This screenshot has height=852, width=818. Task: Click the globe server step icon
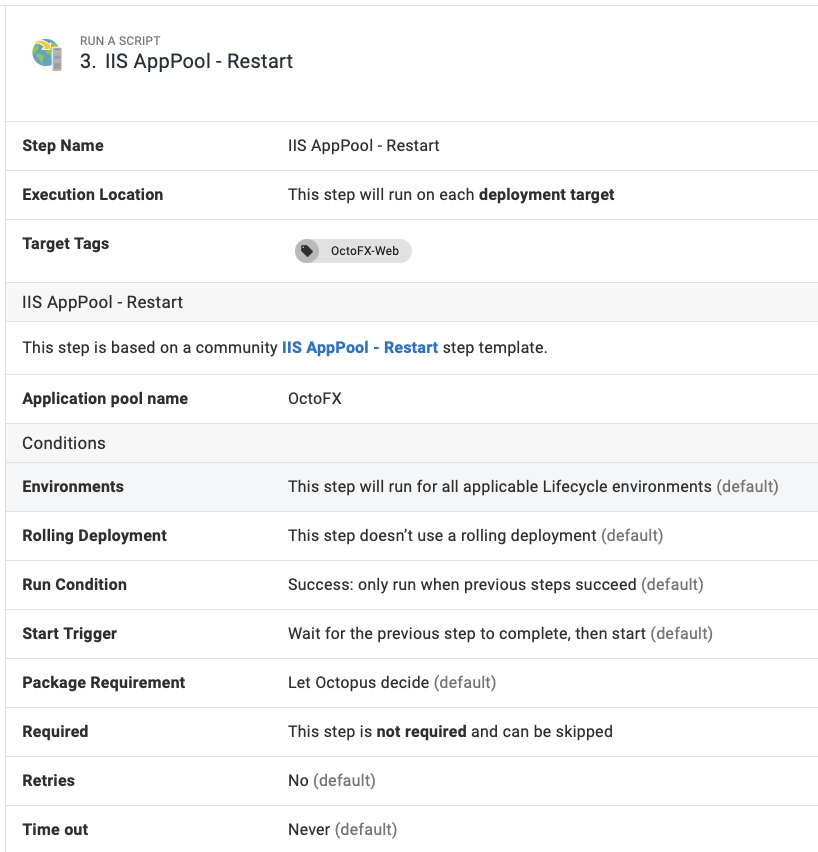(x=47, y=55)
